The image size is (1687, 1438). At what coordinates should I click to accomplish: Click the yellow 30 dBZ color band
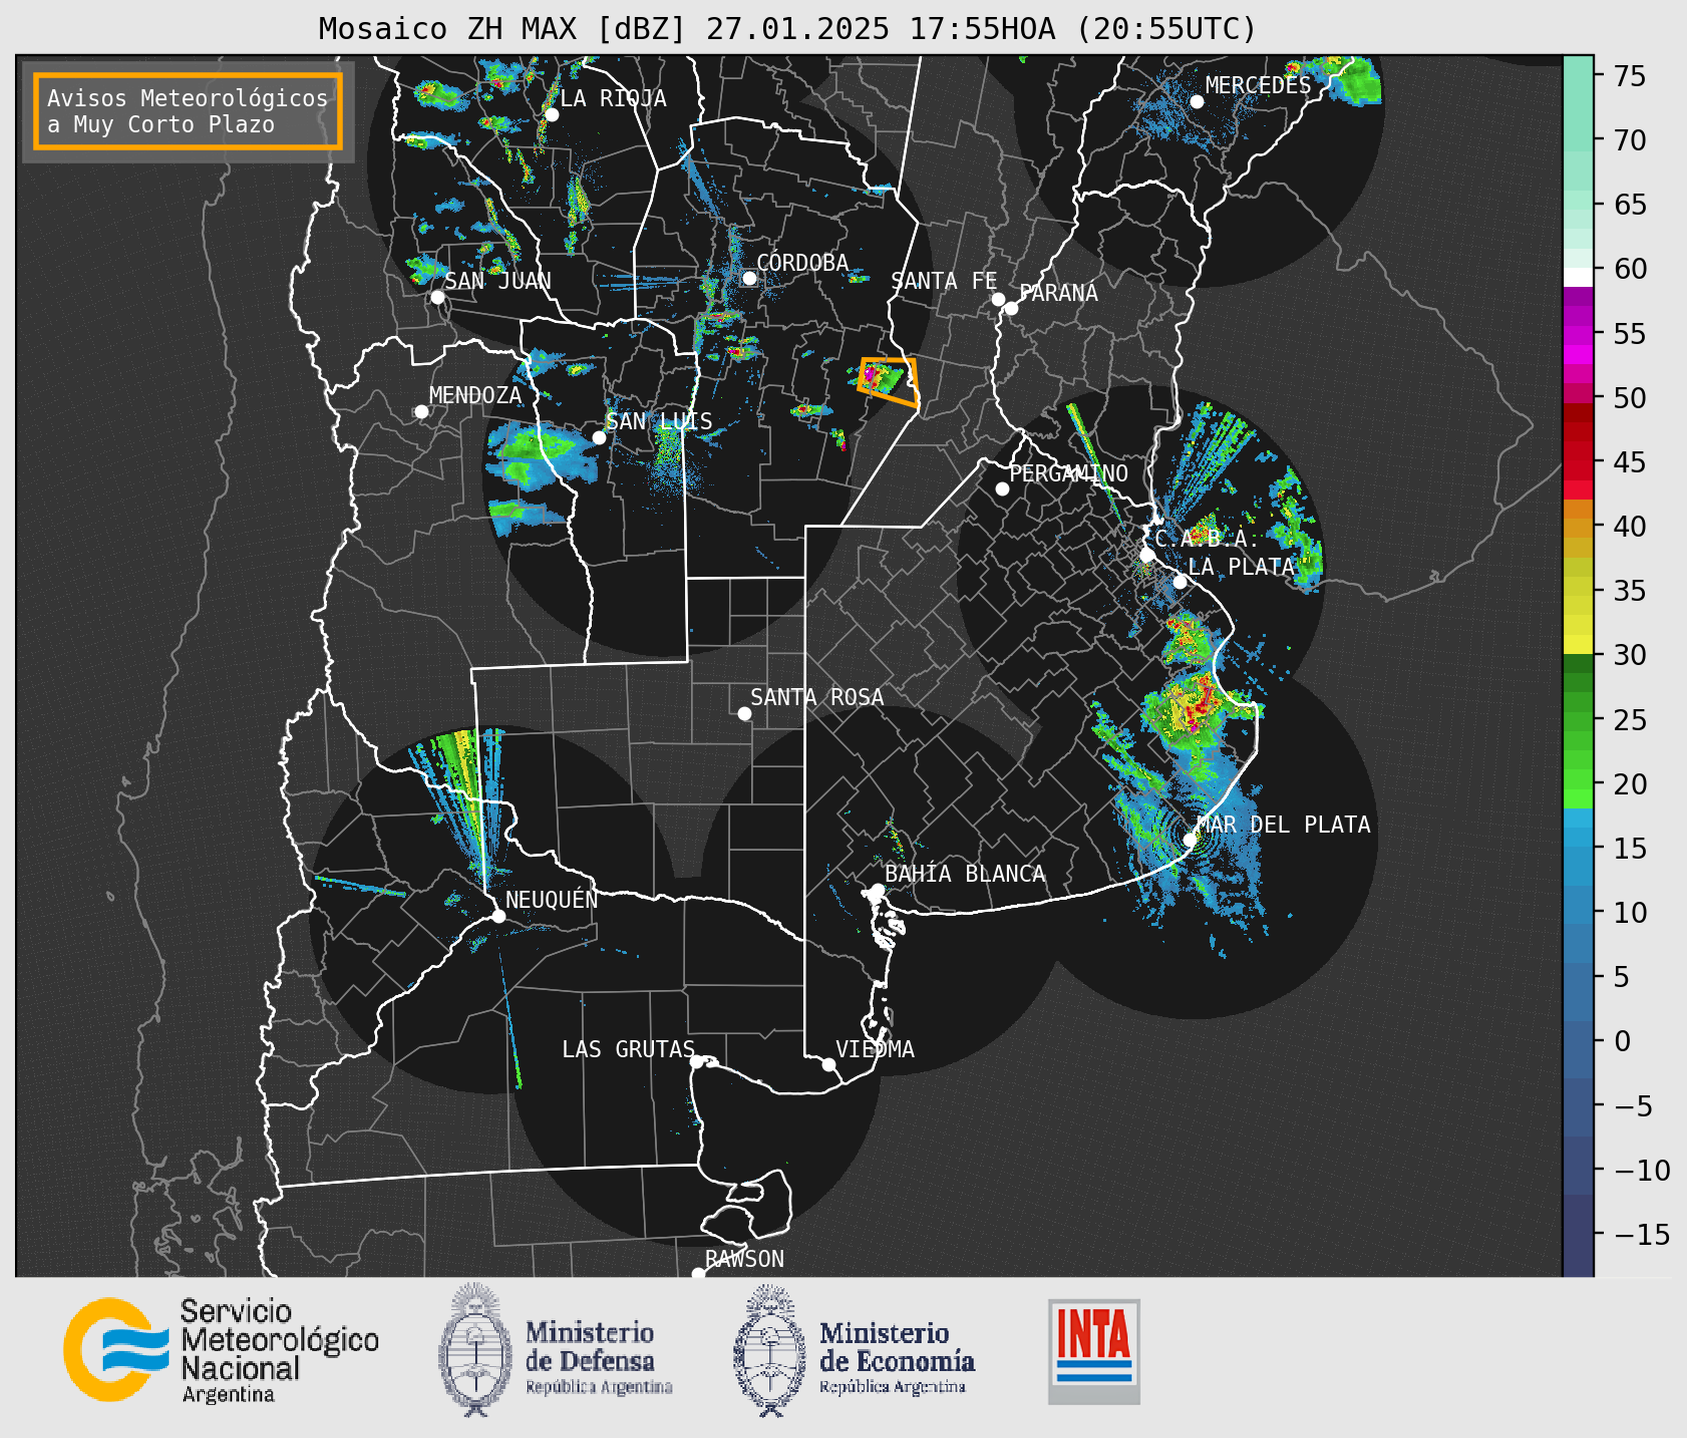point(1578,645)
